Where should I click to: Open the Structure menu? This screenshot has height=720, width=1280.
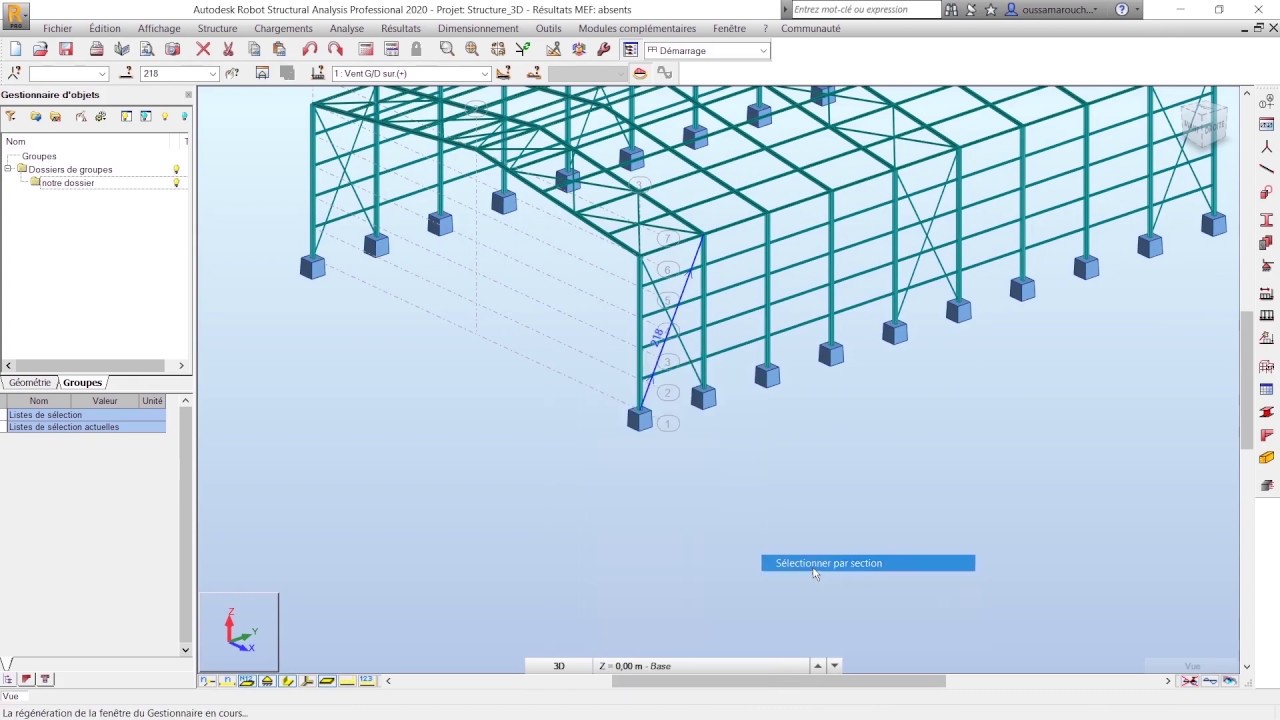[217, 29]
